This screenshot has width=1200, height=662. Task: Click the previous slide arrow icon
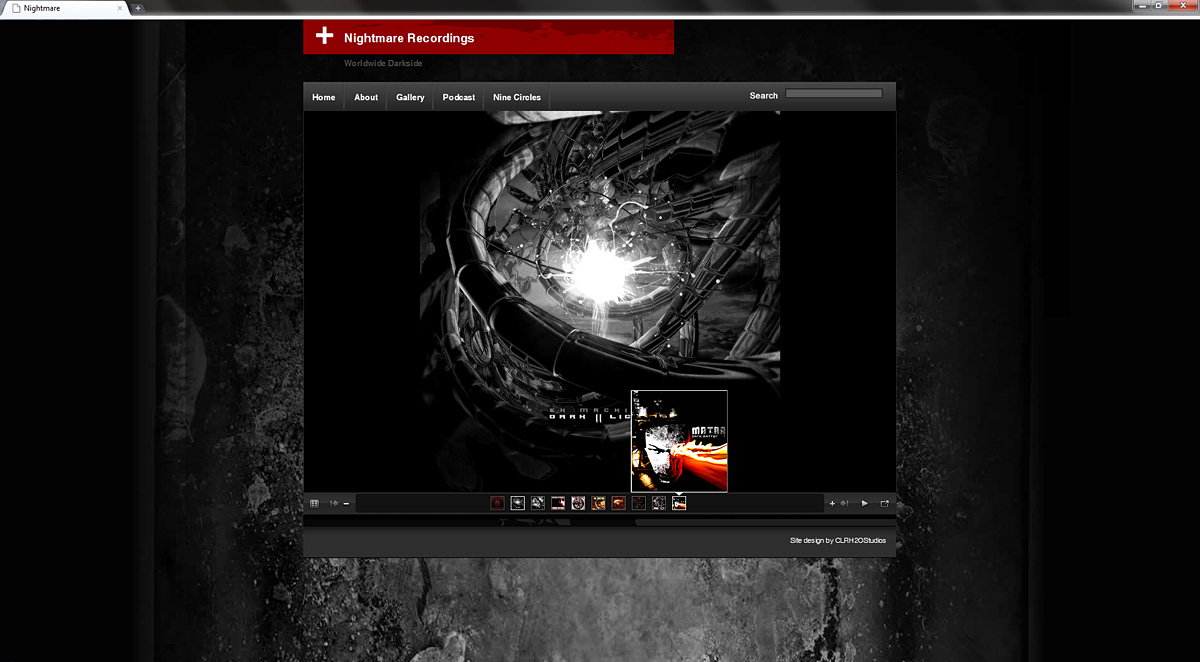[x=334, y=503]
